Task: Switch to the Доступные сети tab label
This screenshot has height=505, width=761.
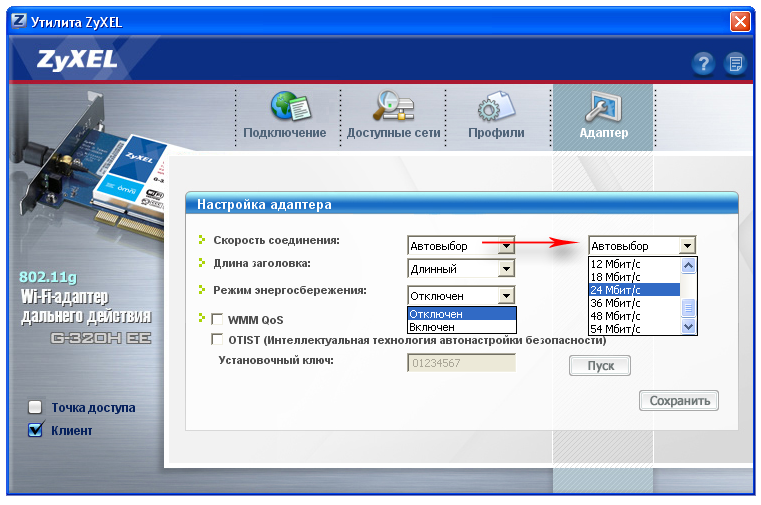Action: point(394,132)
